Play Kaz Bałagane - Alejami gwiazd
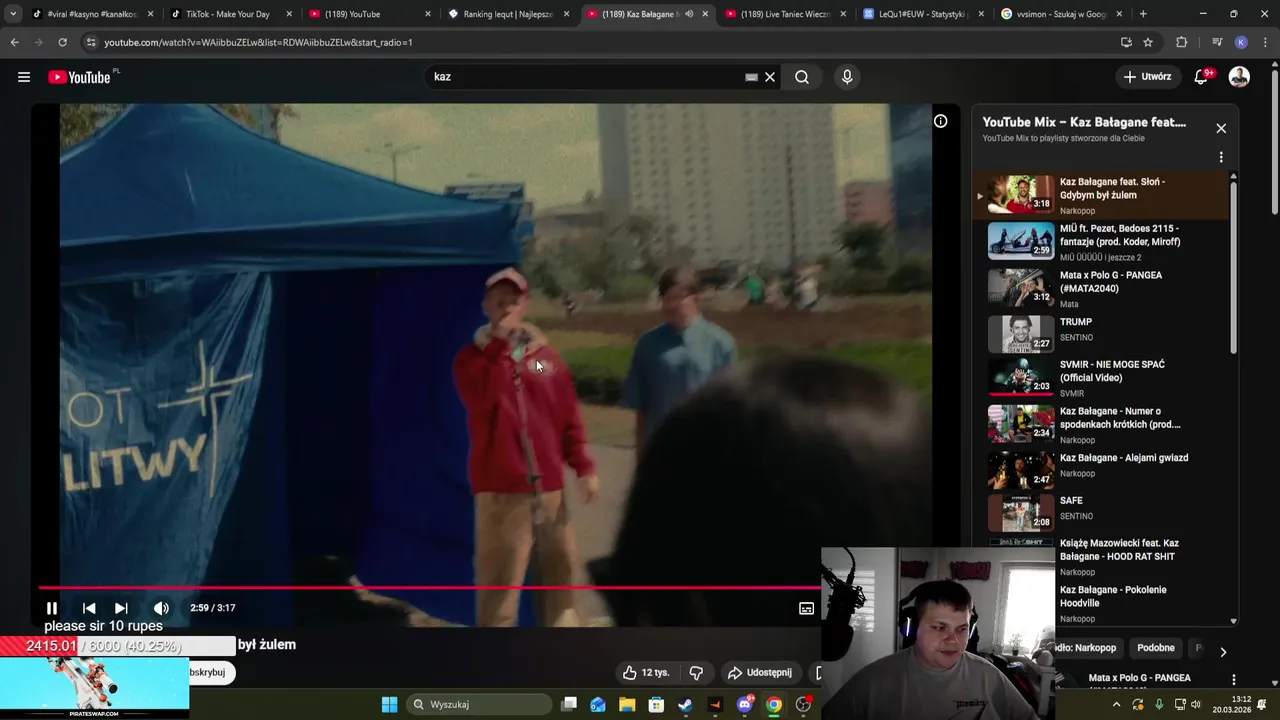The height and width of the screenshot is (720, 1280). pyautogui.click(x=1100, y=471)
